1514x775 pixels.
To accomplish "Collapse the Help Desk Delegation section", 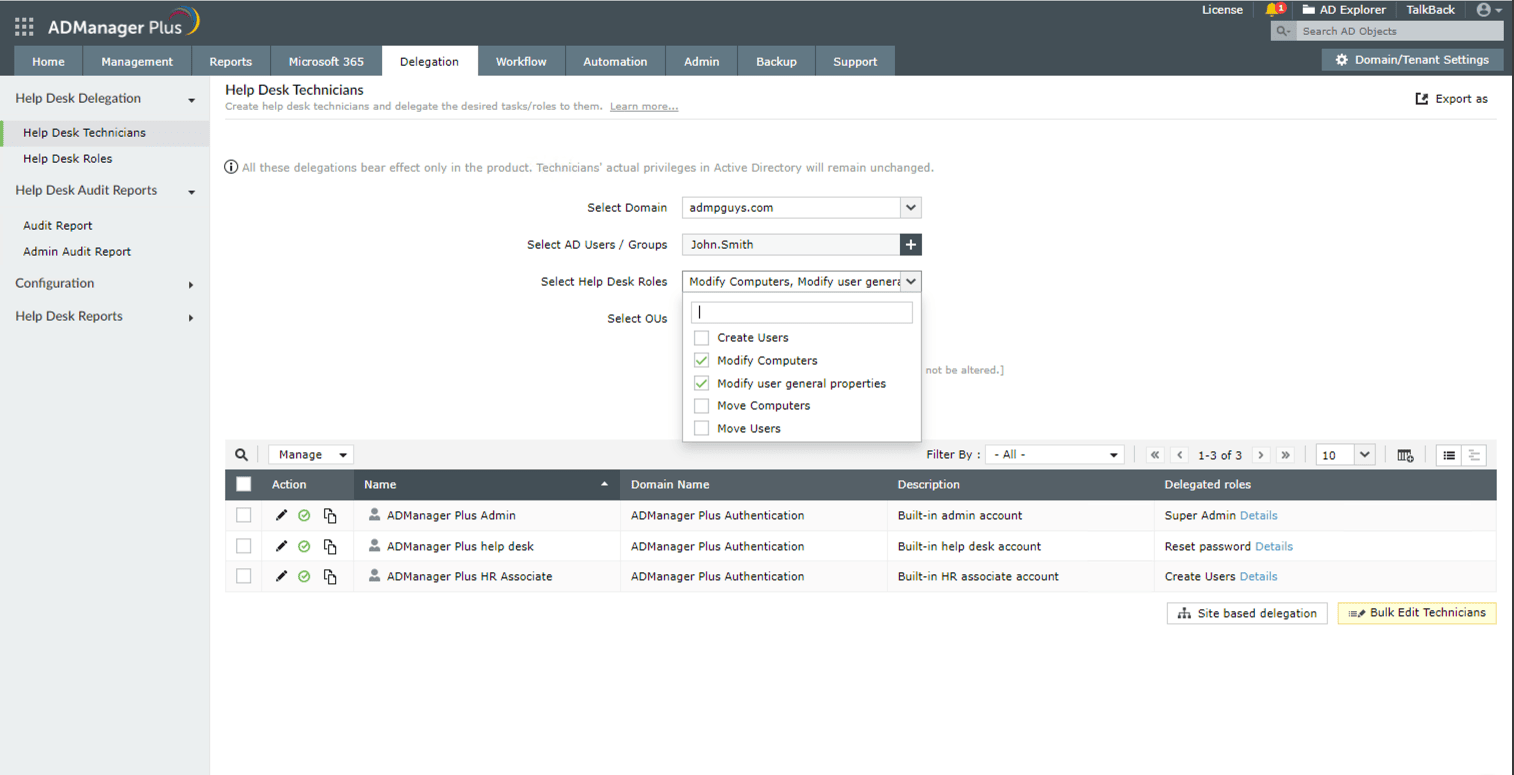I will [x=191, y=100].
